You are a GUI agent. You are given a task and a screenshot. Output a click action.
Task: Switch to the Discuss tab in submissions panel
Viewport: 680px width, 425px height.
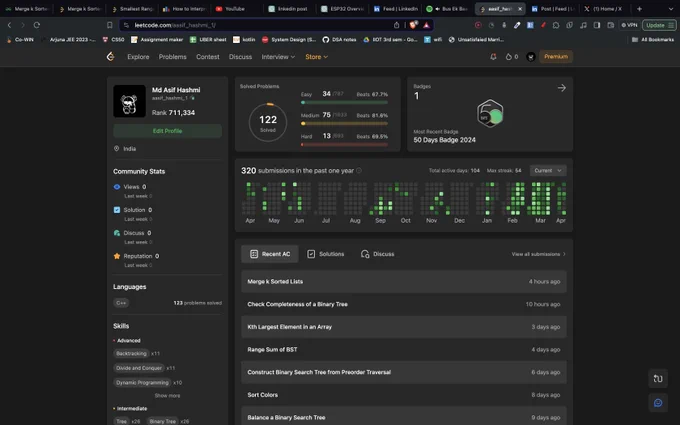tap(378, 254)
